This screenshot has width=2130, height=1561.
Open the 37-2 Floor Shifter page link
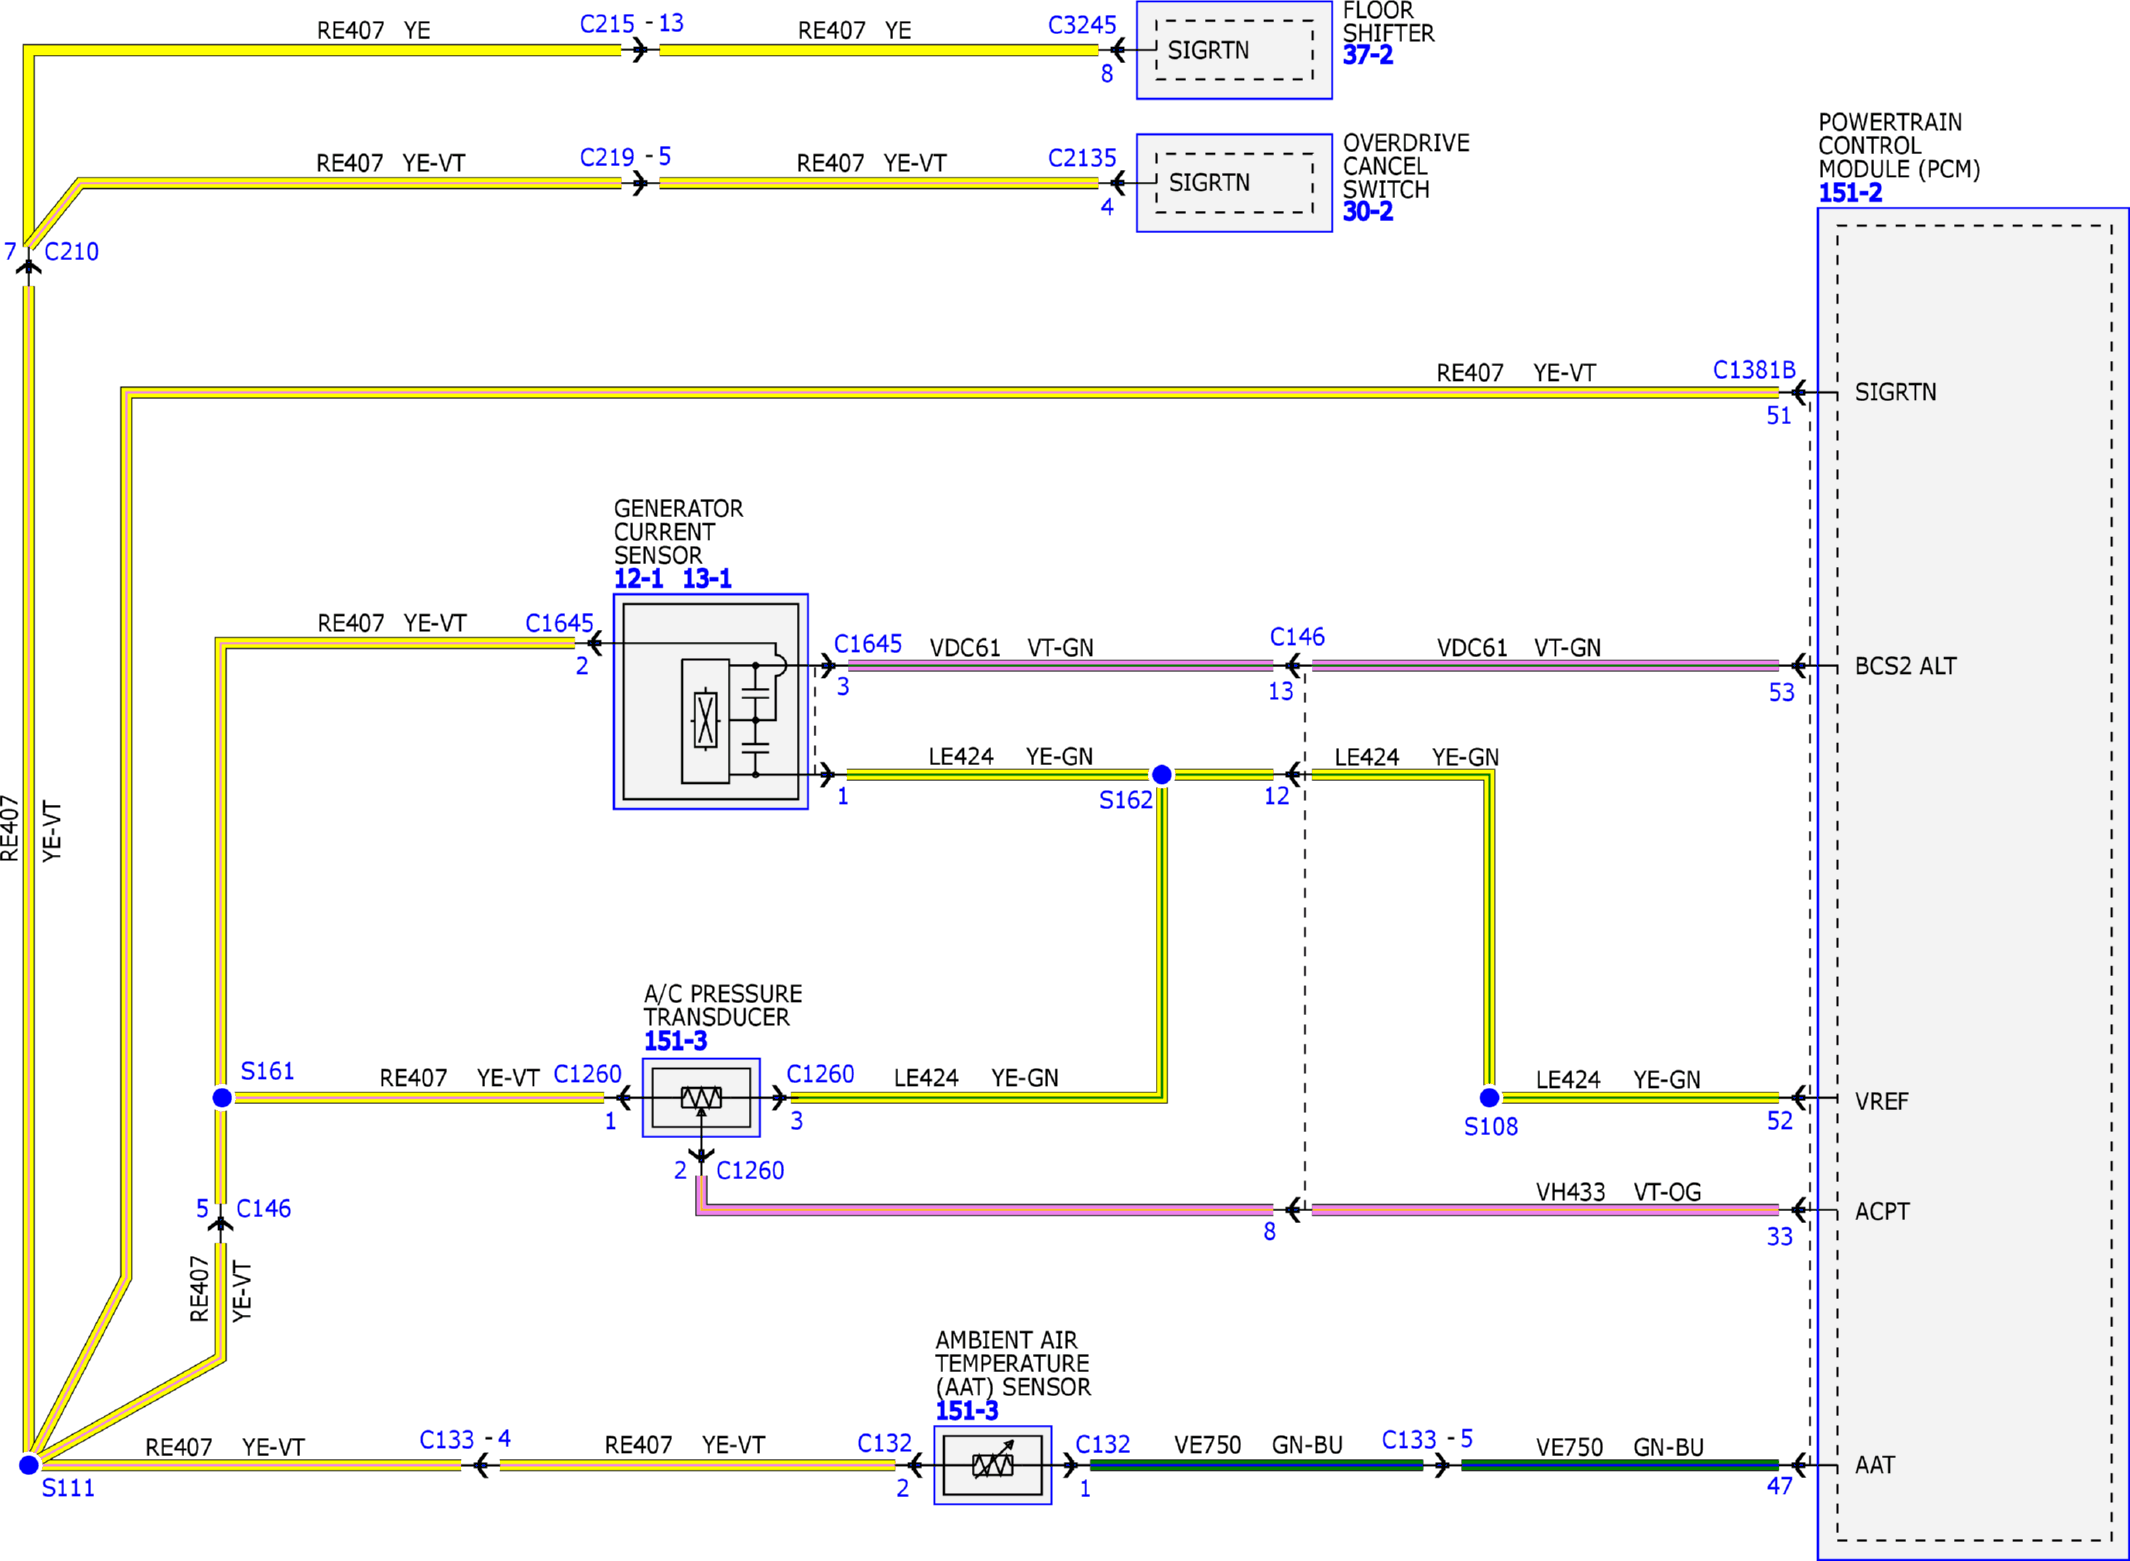1367,56
